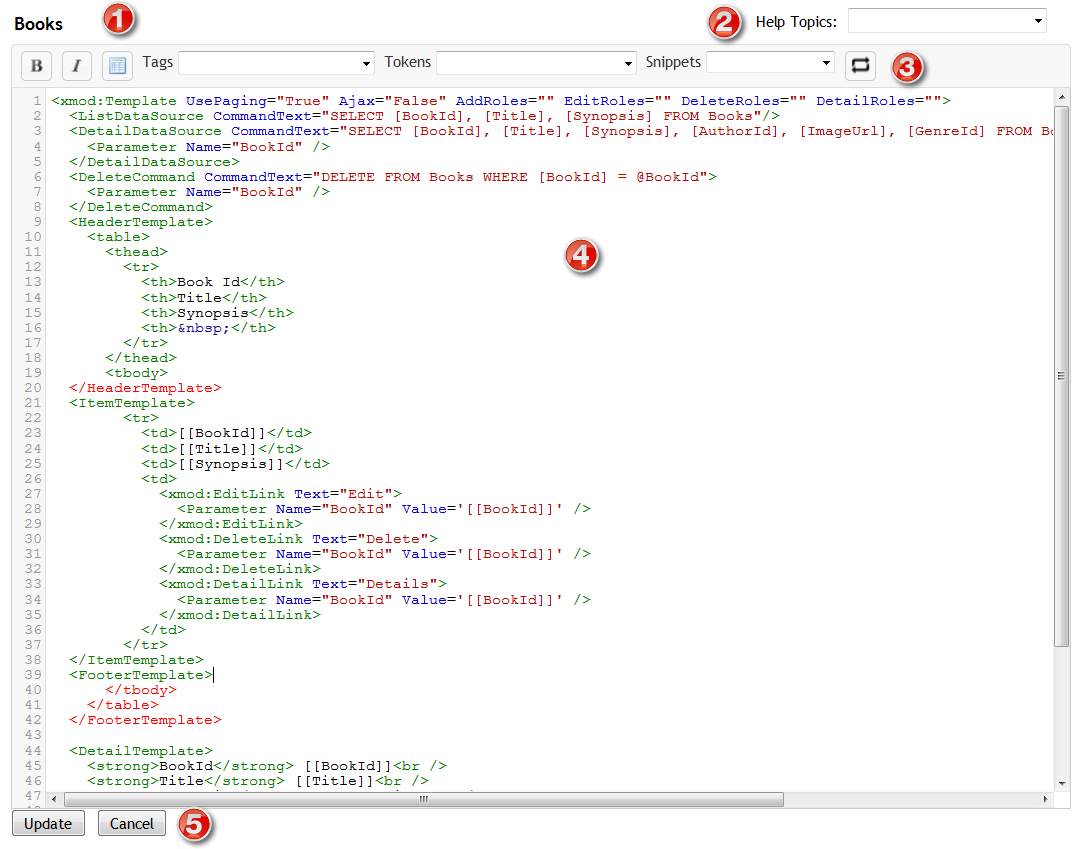Click the 'Book Id' header cell text

pyautogui.click(x=209, y=282)
